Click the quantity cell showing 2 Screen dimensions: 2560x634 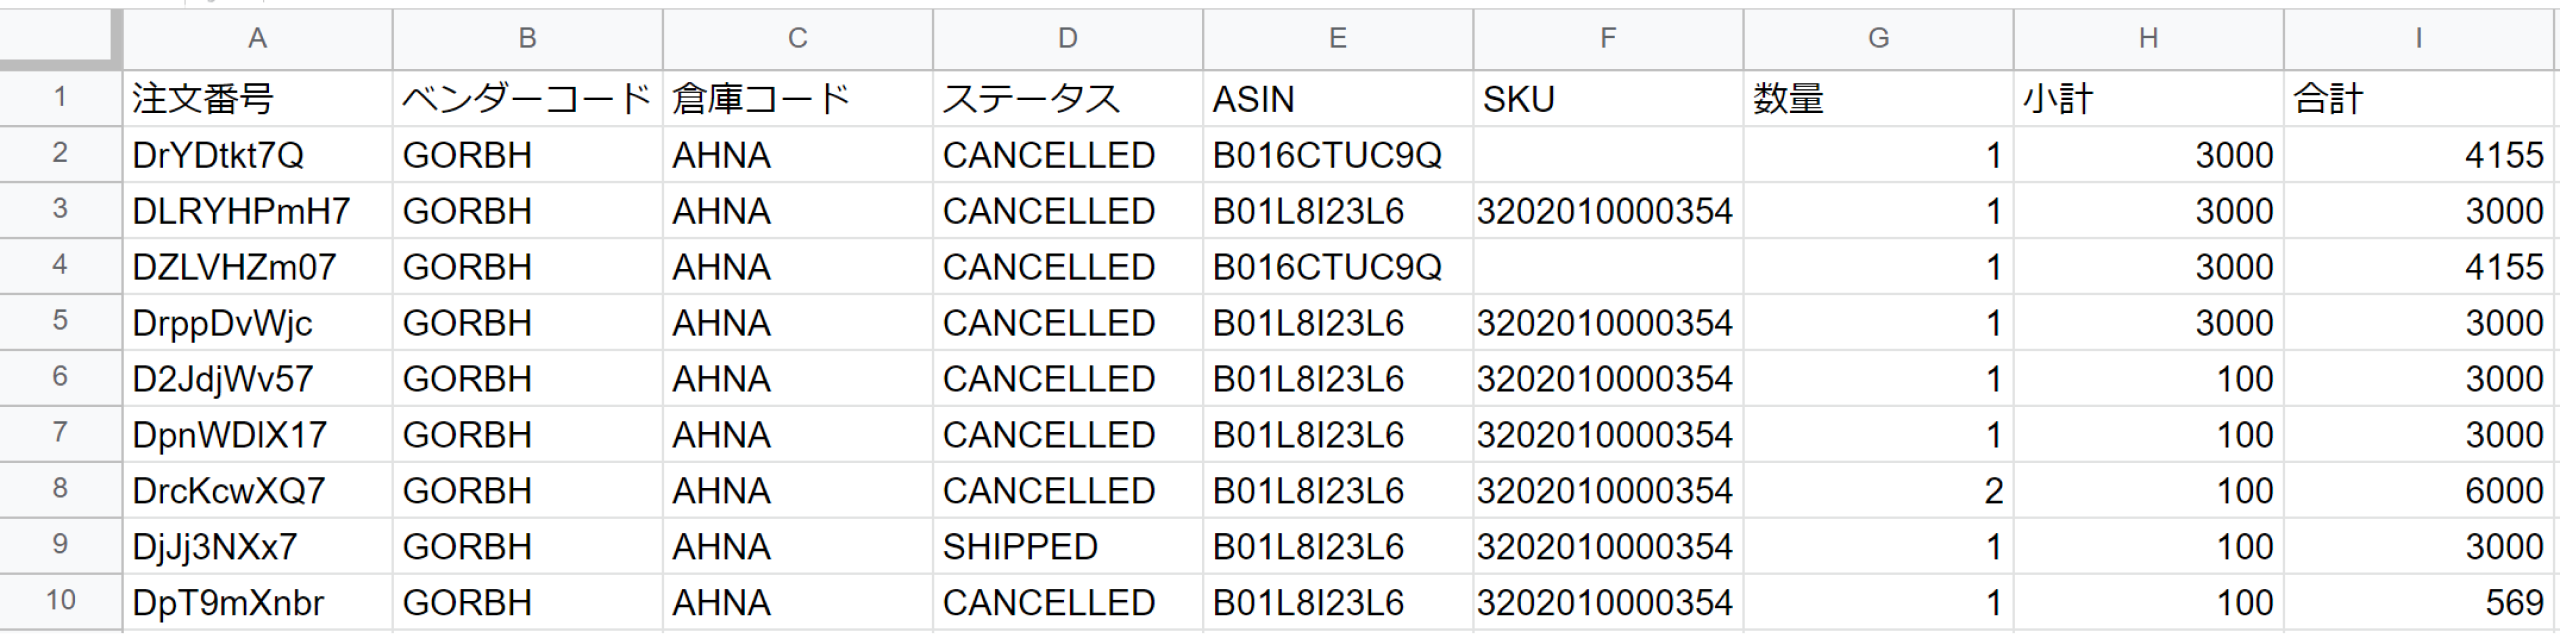(1877, 490)
